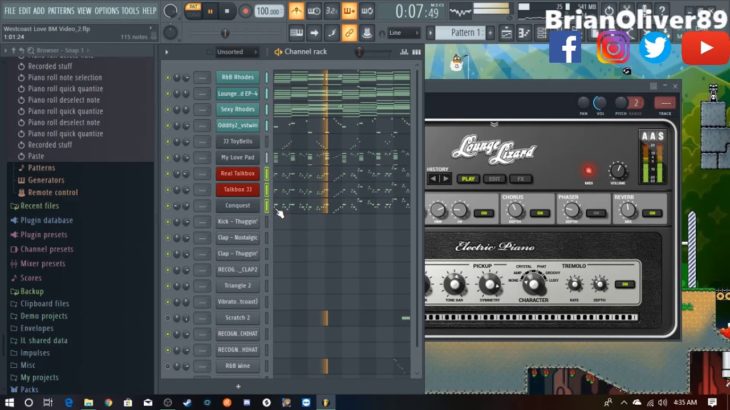Toggle typing keyboard to piano icon
Viewport: 730px width, 410px height.
[297, 33]
